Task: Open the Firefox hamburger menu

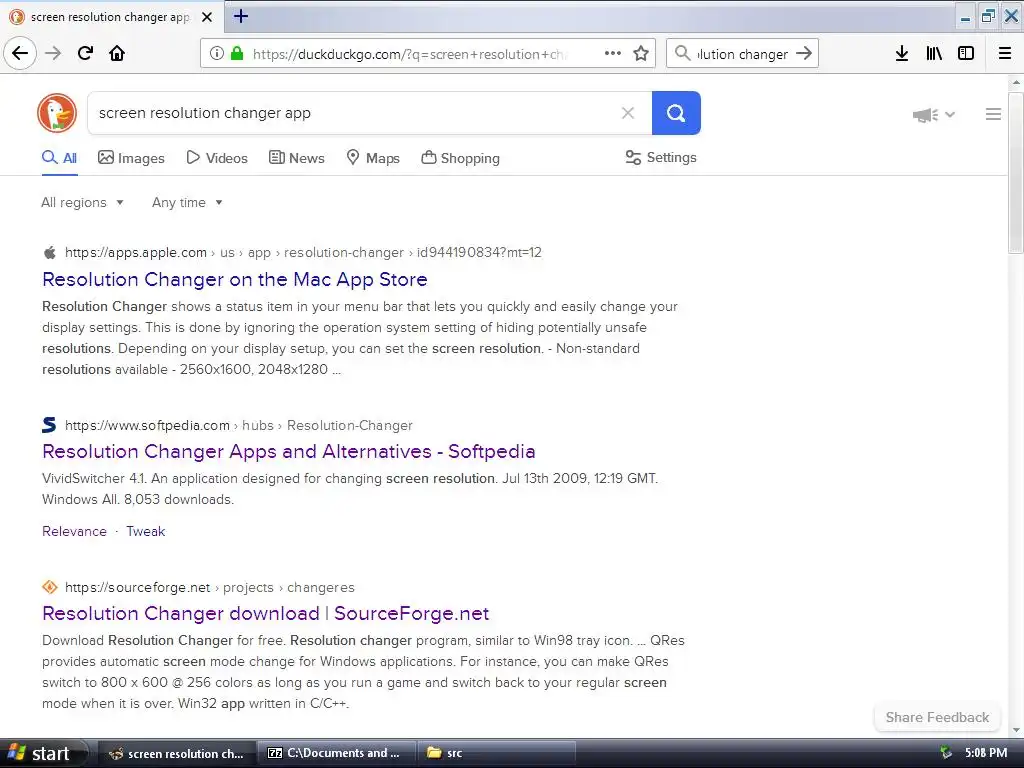Action: [1005, 54]
